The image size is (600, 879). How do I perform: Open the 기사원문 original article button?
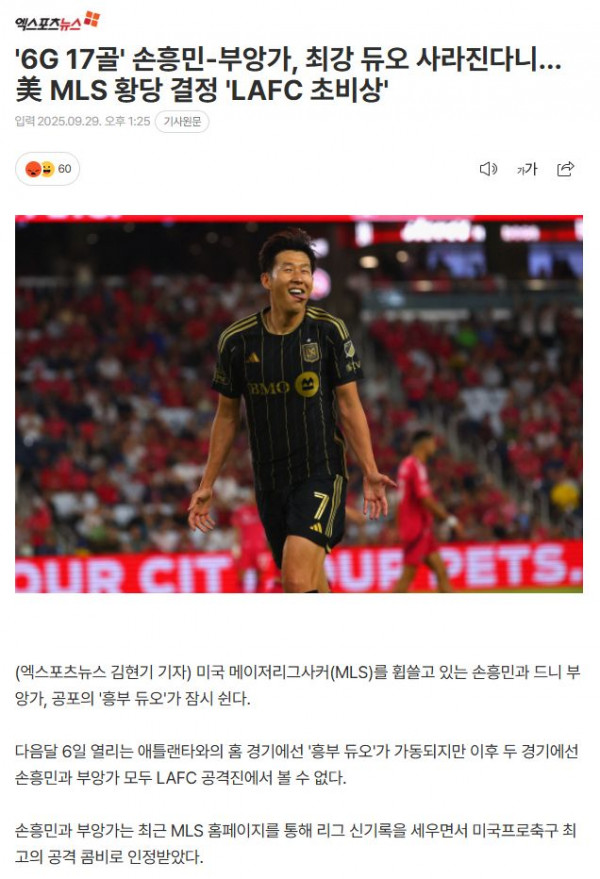point(182,122)
